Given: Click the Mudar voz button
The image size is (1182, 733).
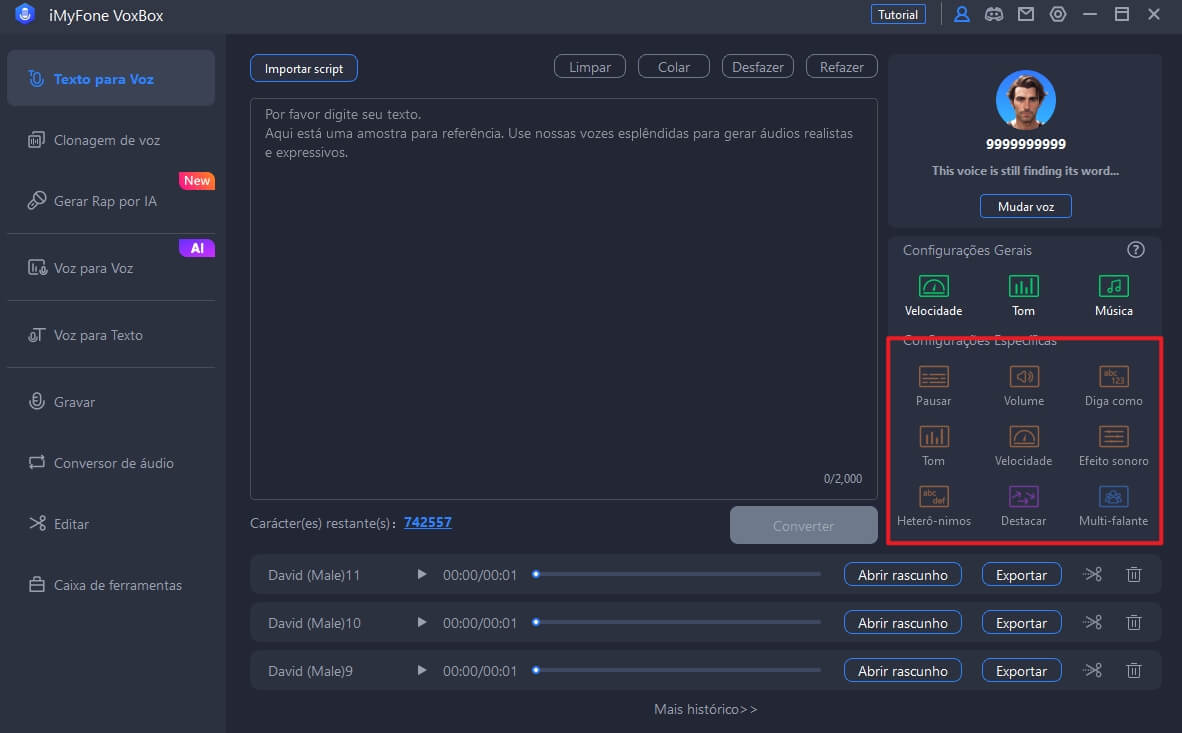Looking at the screenshot, I should pos(1025,206).
